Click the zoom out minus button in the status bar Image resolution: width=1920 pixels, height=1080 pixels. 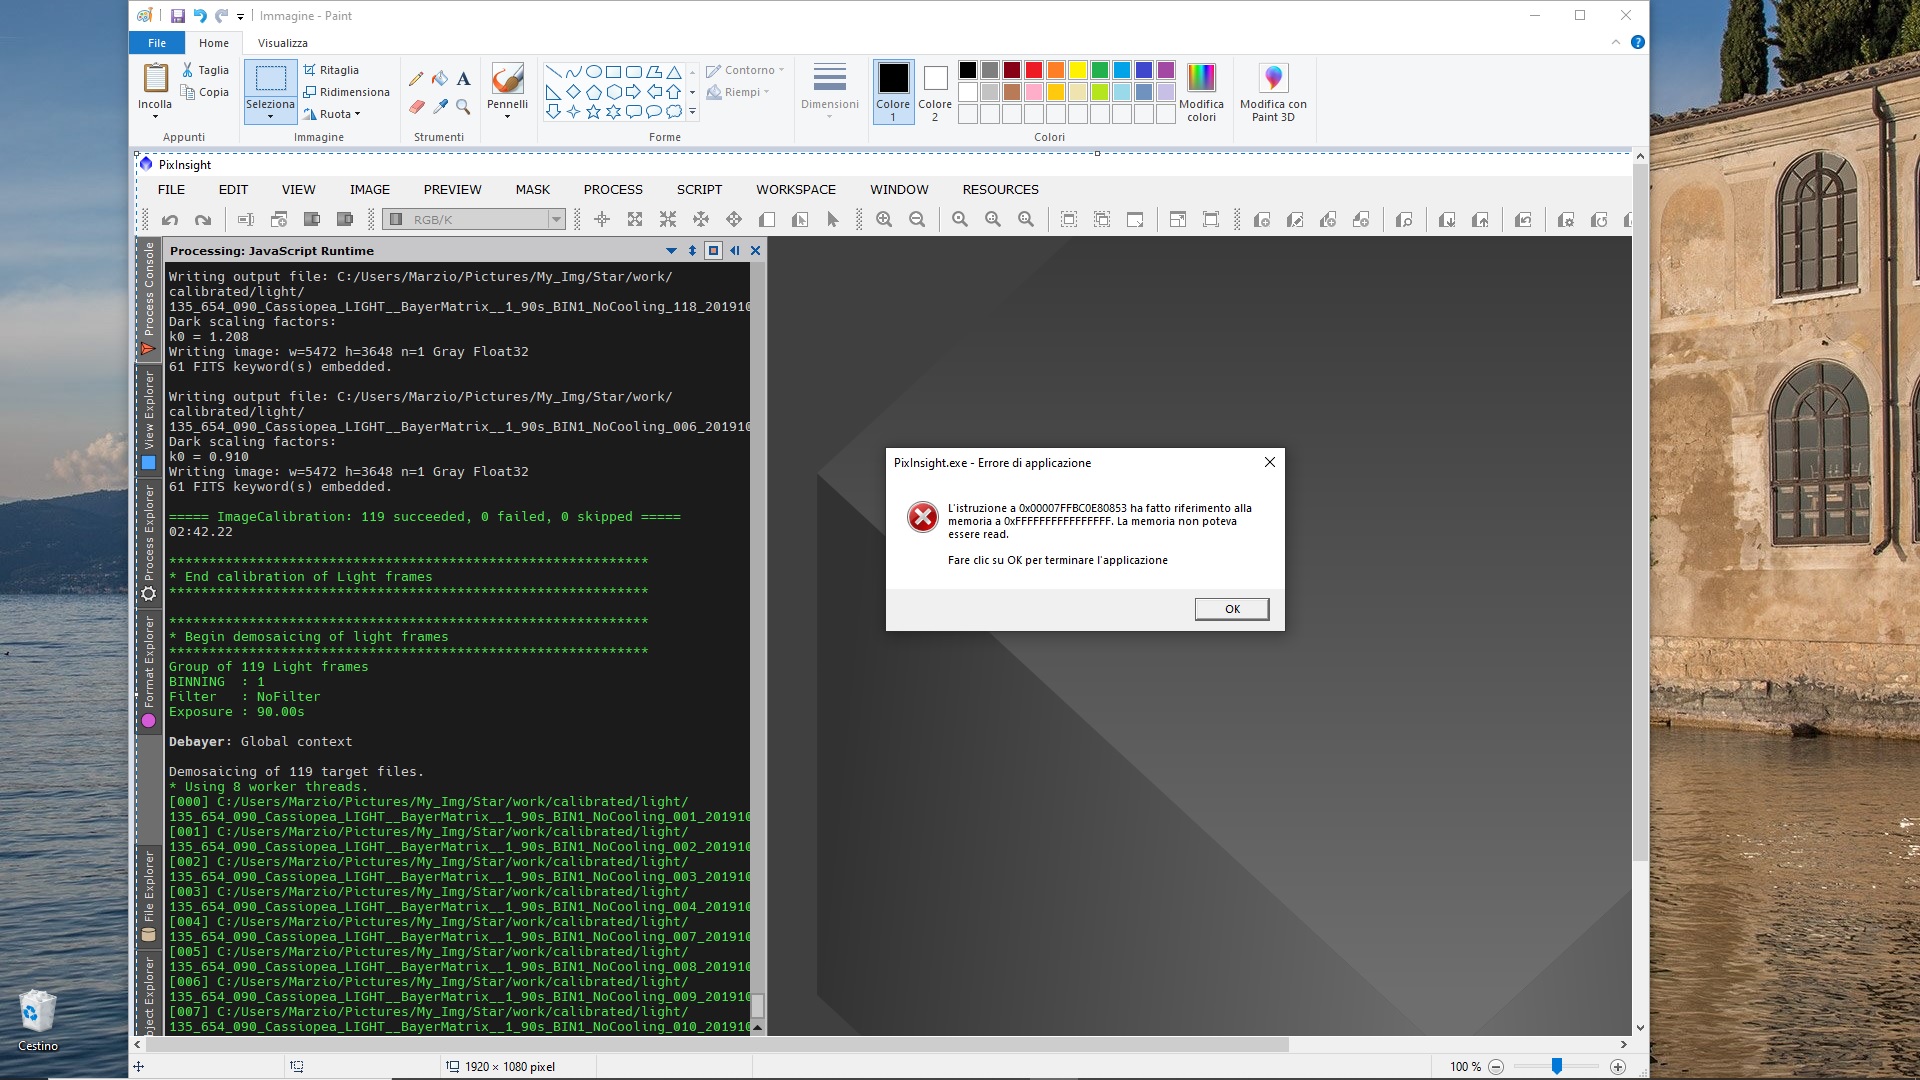point(1496,1067)
